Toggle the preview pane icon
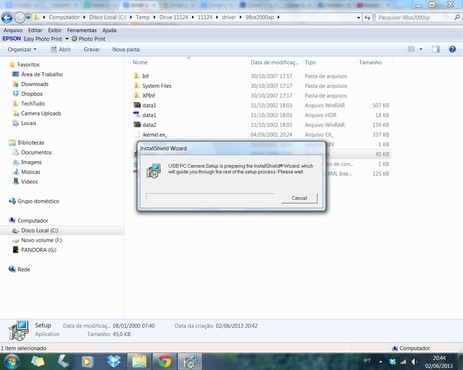 (x=436, y=49)
